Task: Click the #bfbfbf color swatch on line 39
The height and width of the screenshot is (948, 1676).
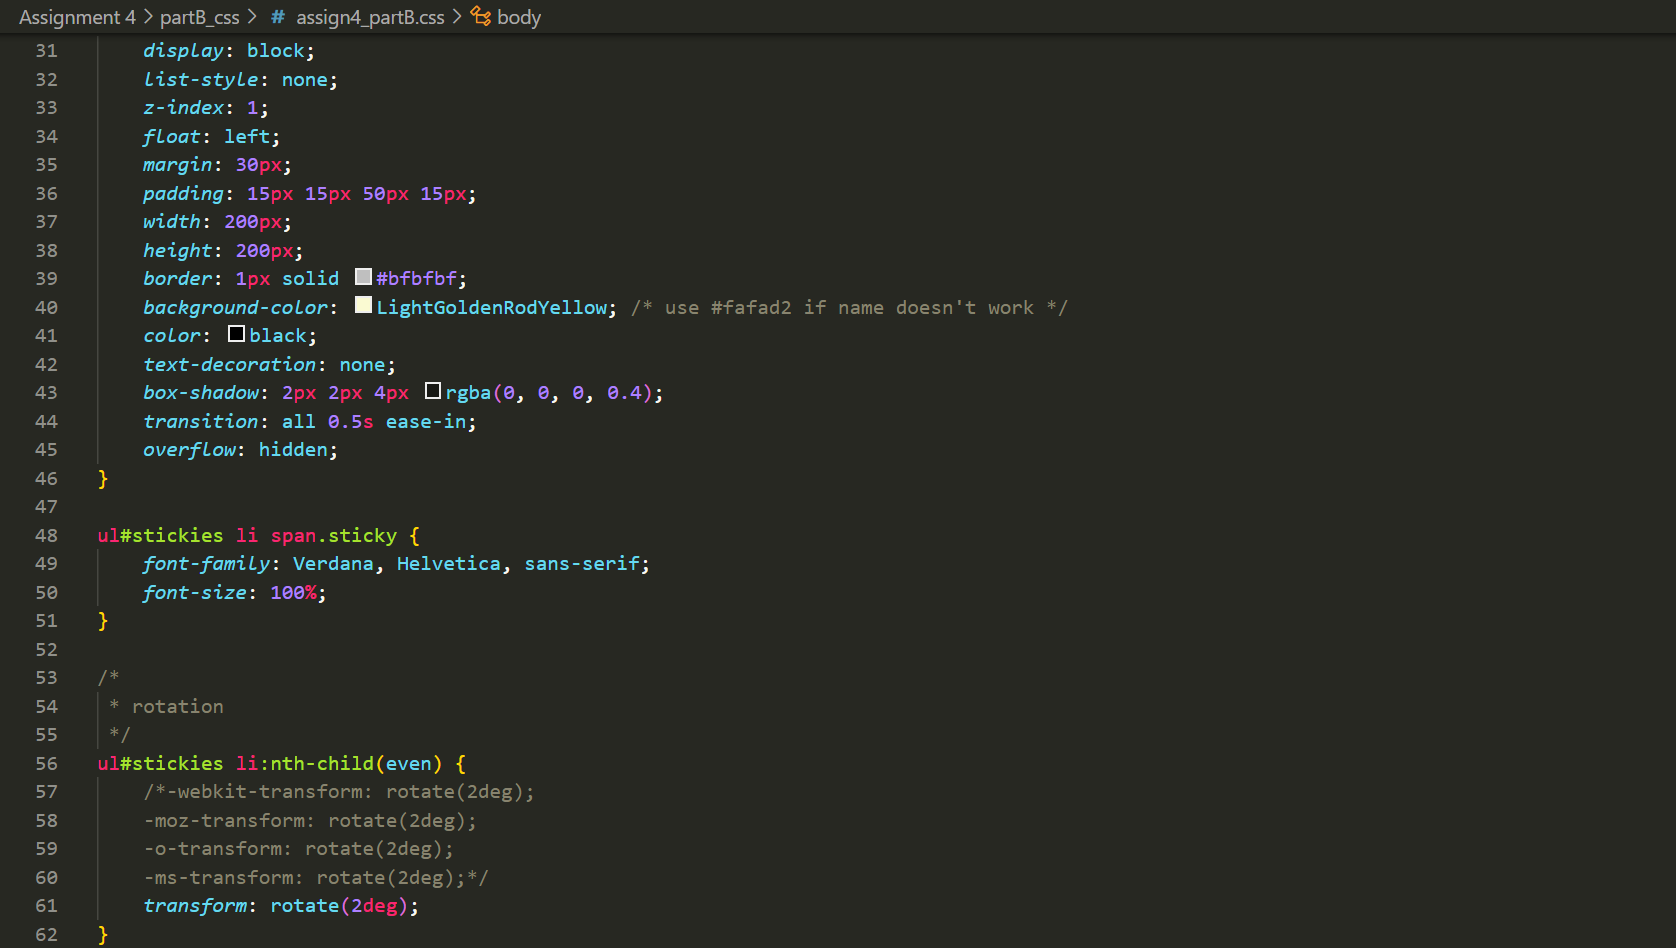Action: tap(362, 277)
